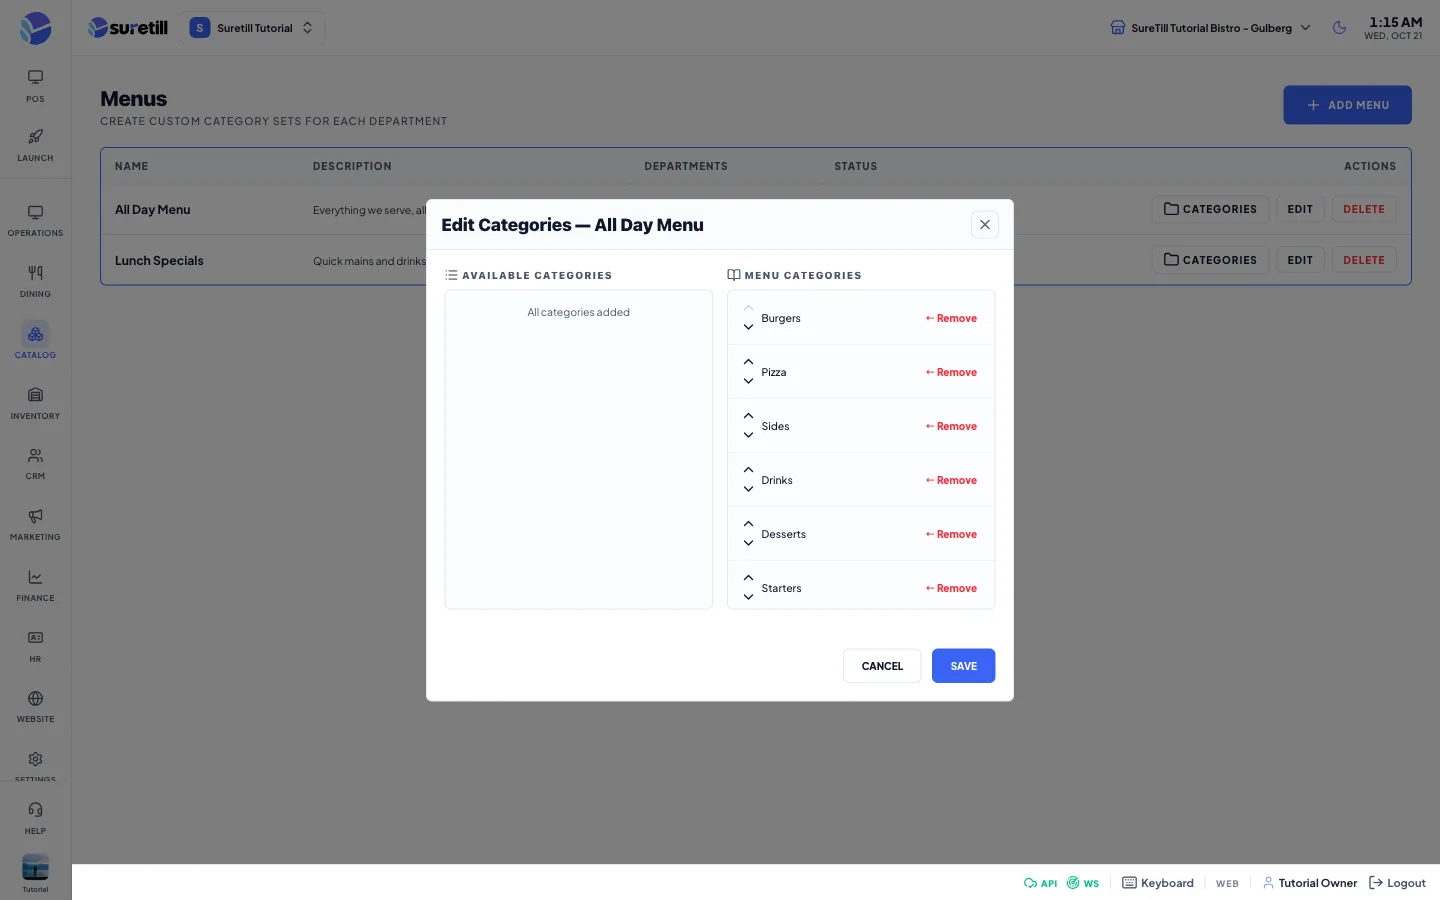Log out via the Logout link
The height and width of the screenshot is (900, 1440).
coord(1397,883)
